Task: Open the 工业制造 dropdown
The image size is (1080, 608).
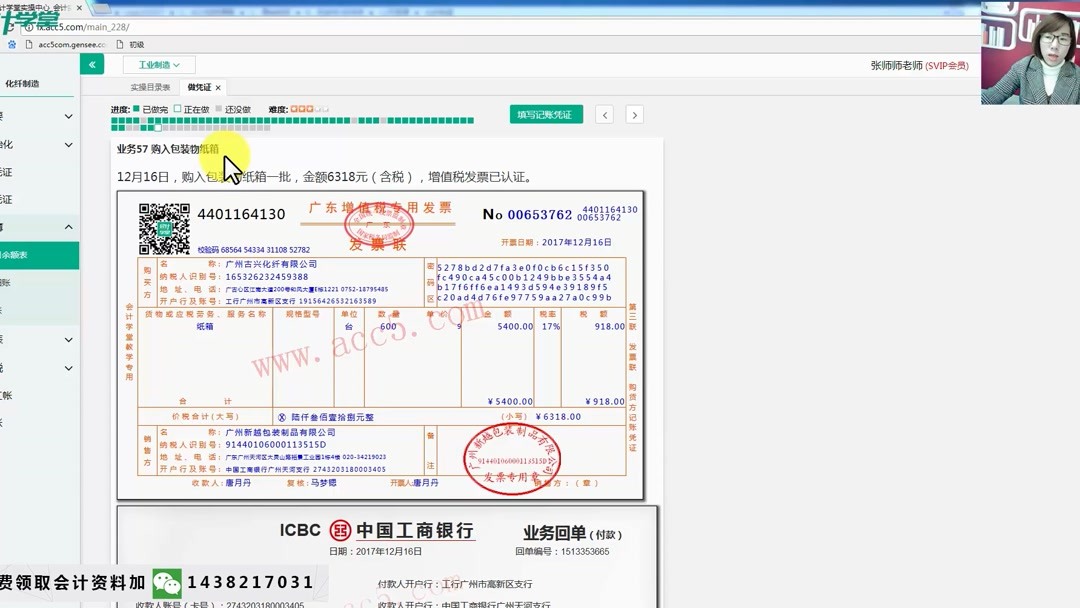Action: click(x=157, y=63)
